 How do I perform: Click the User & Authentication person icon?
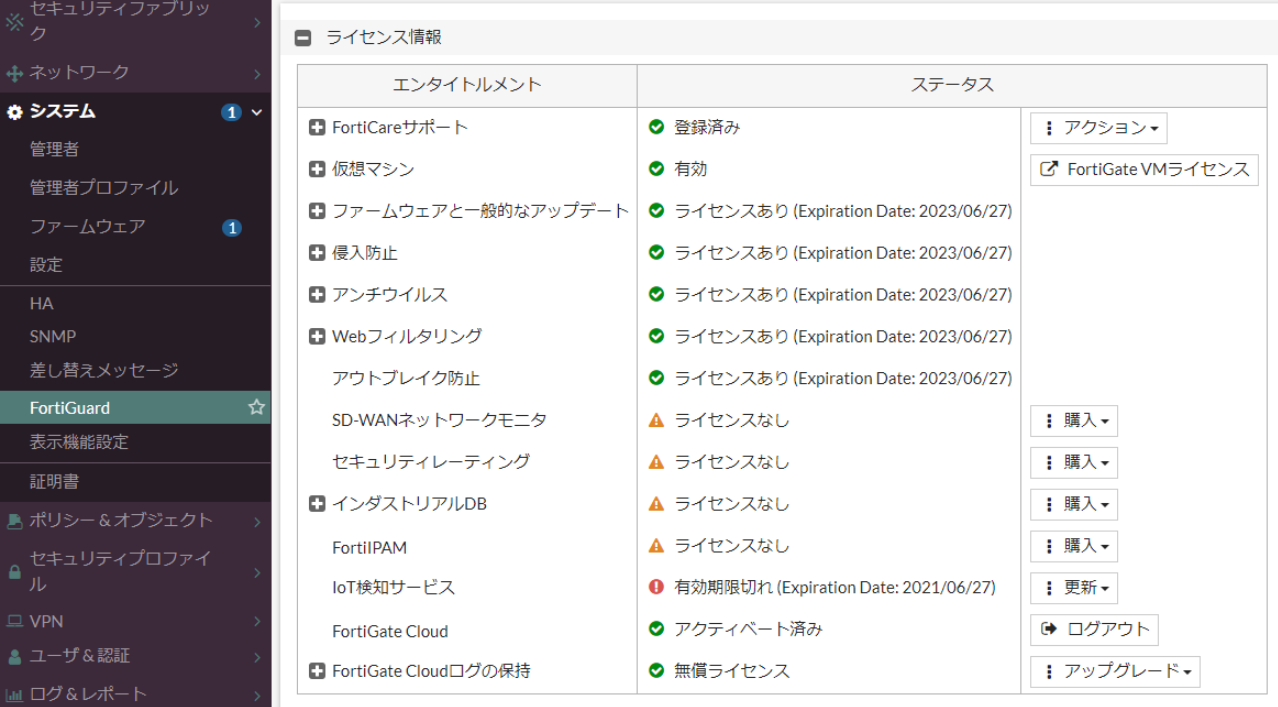click(x=14, y=657)
